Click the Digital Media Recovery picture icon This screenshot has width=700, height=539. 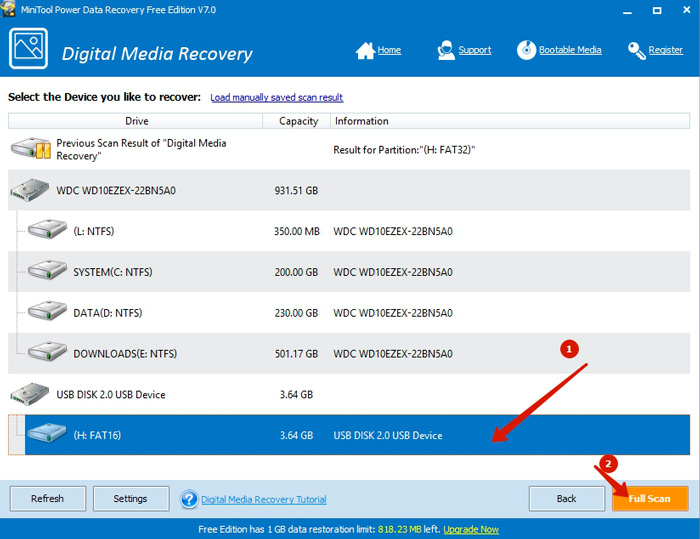pyautogui.click(x=28, y=48)
